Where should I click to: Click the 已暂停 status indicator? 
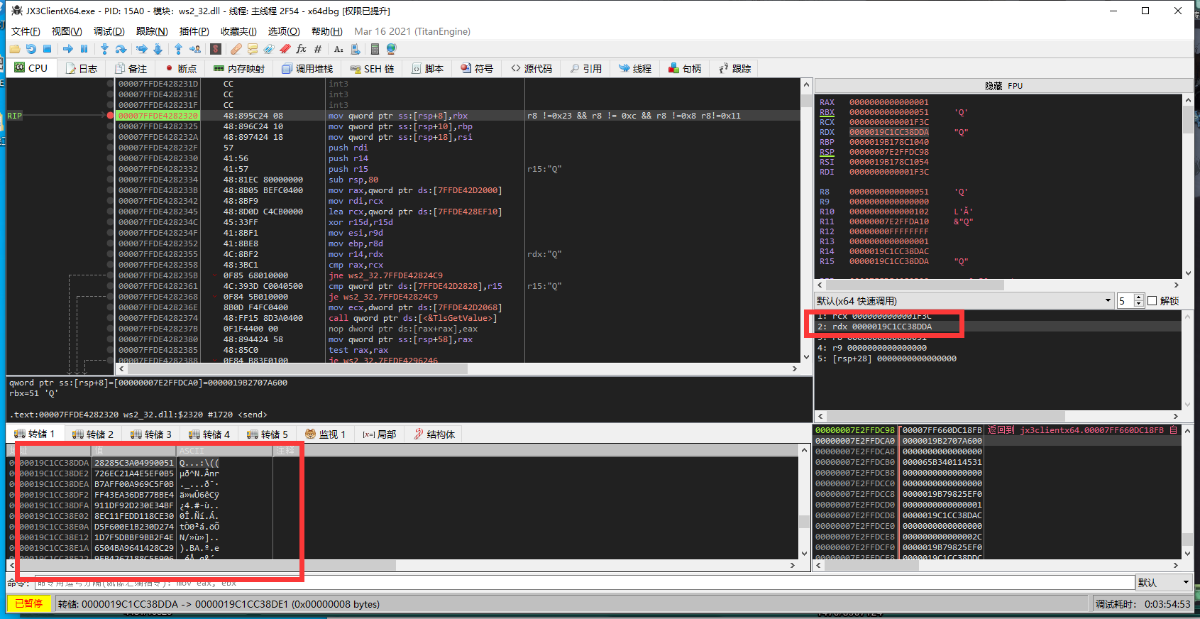[x=28, y=603]
